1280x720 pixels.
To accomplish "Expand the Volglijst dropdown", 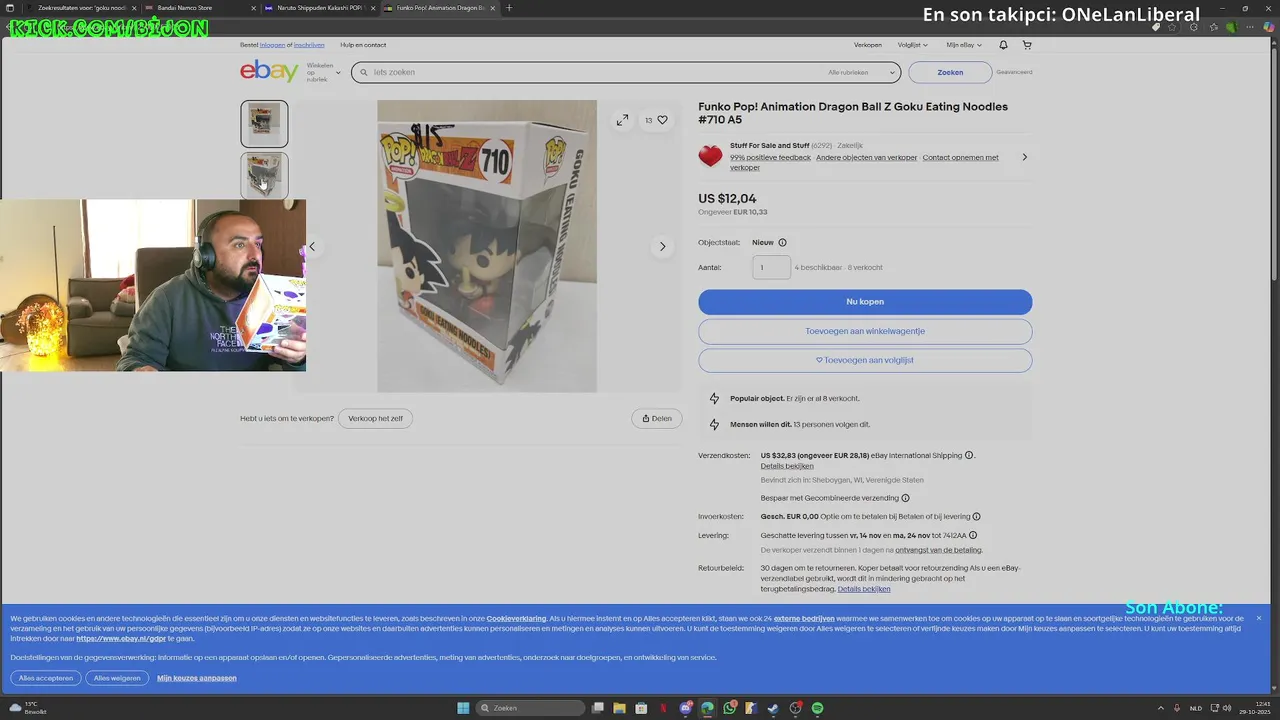I will [913, 45].
